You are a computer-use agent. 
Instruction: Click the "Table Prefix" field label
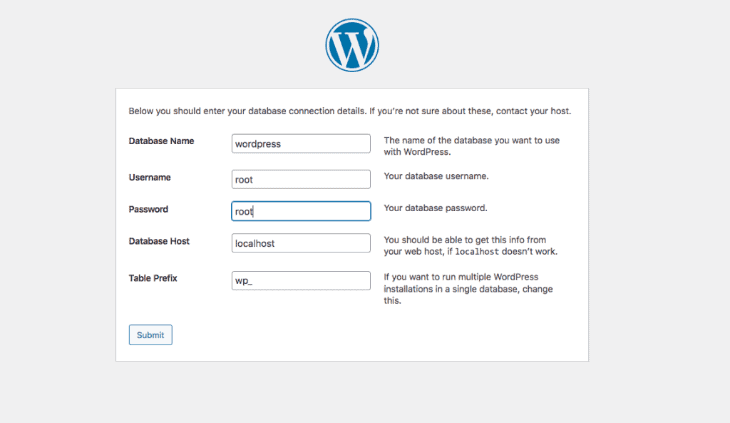(154, 277)
